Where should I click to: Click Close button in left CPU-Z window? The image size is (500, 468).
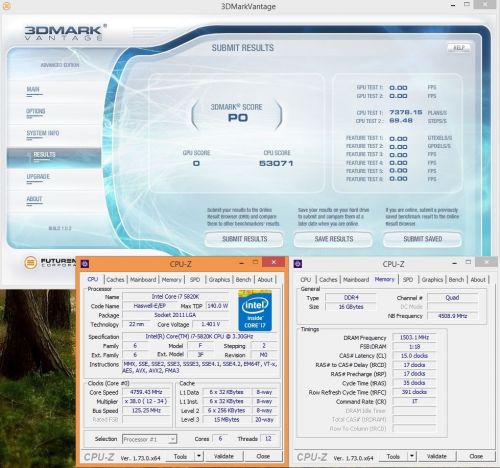[x=263, y=456]
